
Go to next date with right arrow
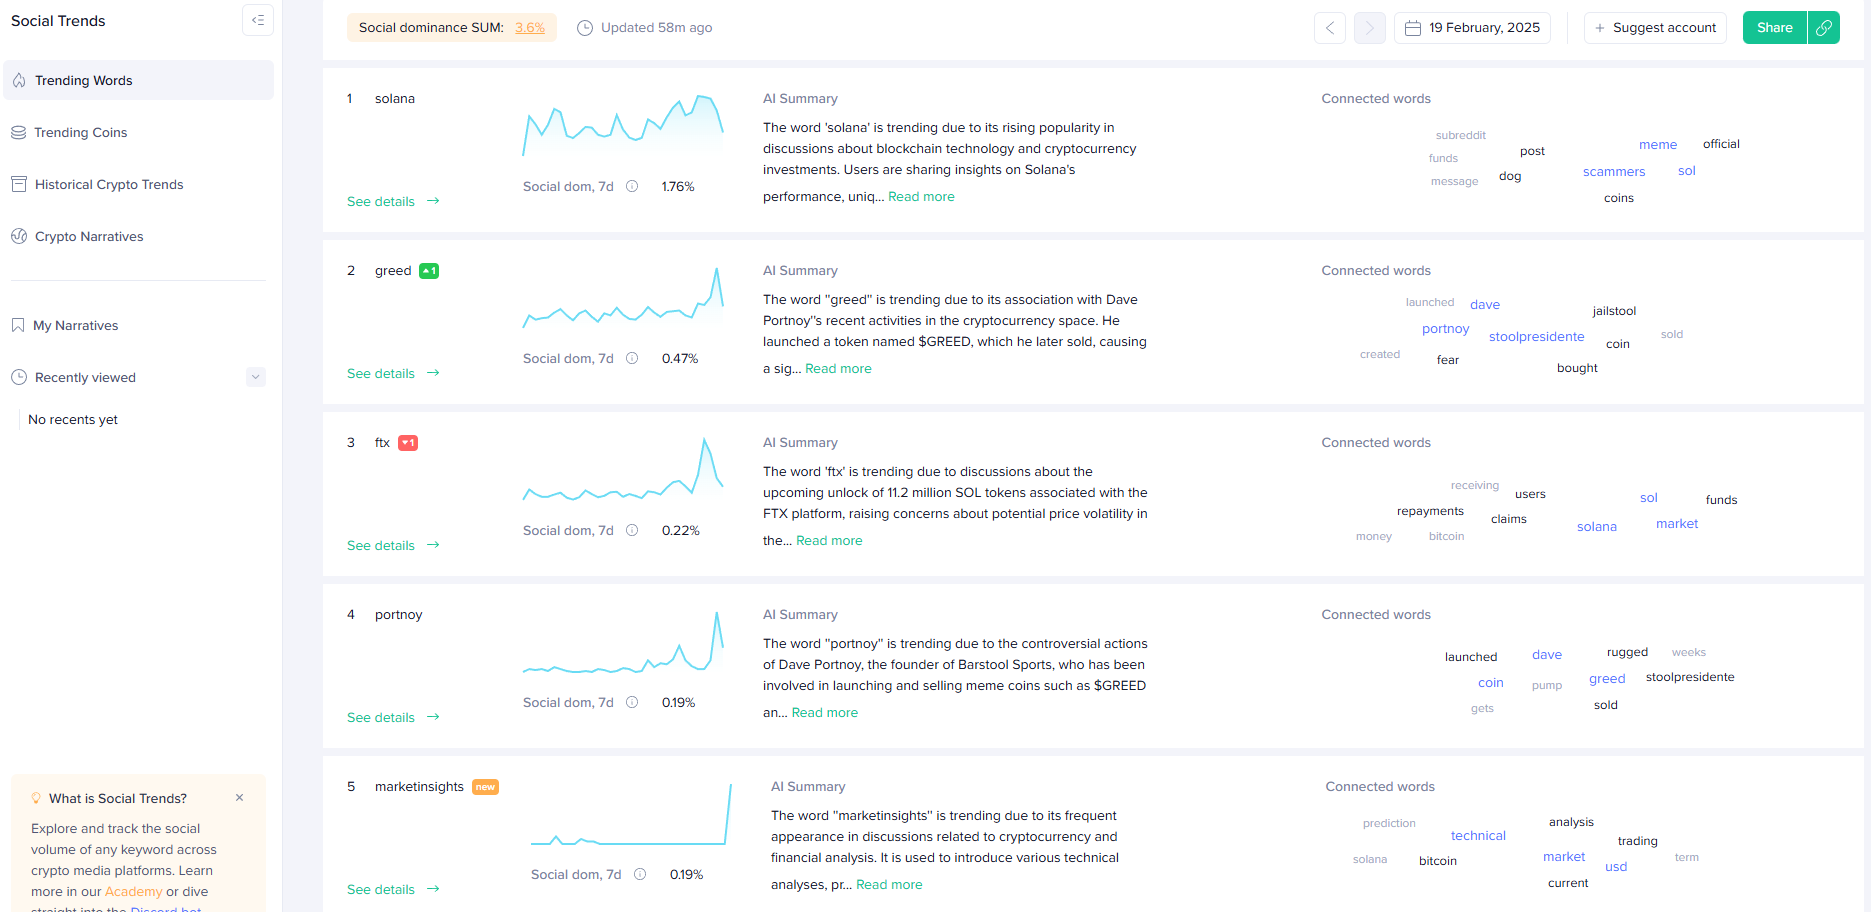[x=1370, y=28]
